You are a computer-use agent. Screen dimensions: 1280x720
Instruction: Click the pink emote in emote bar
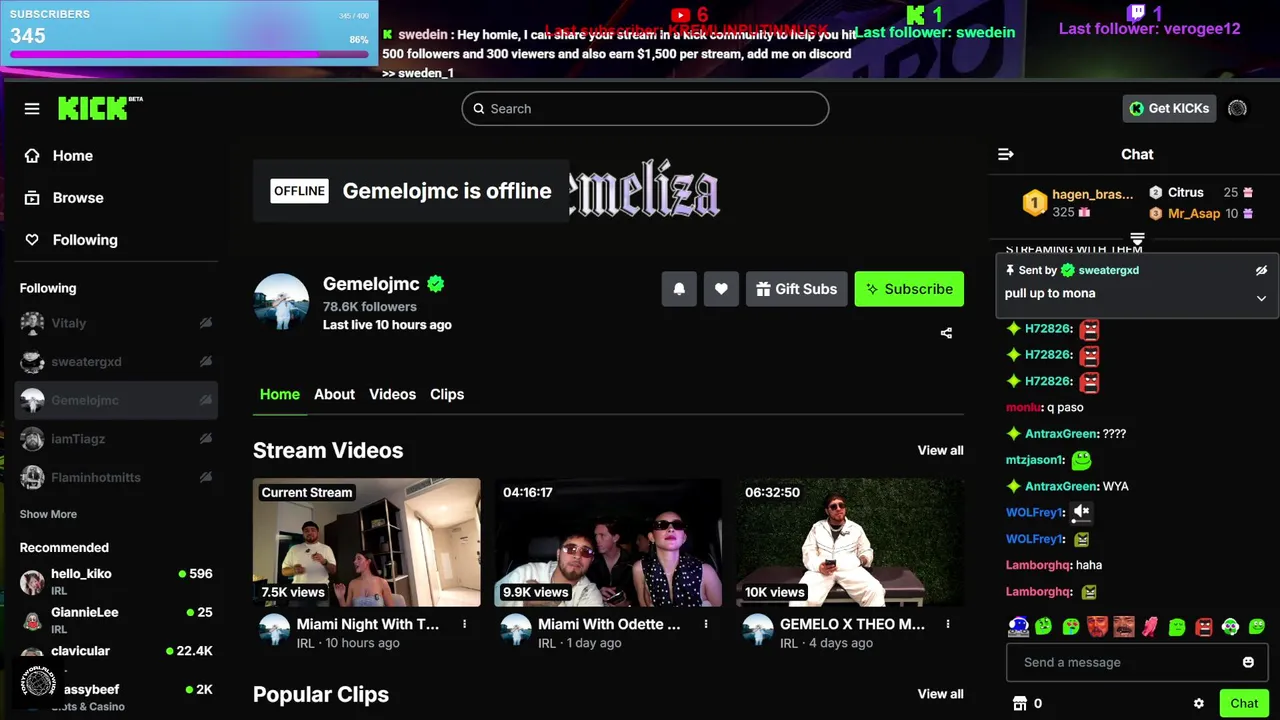pyautogui.click(x=1150, y=627)
